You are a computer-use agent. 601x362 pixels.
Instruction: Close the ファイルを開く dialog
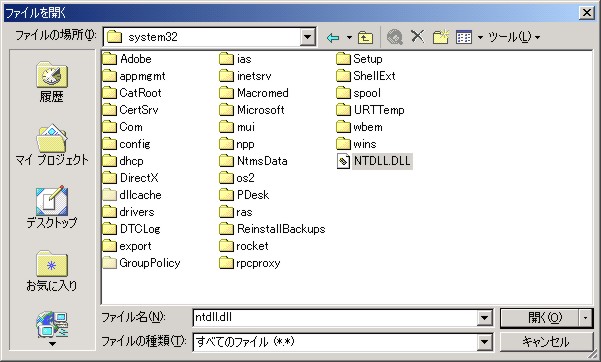click(x=587, y=13)
